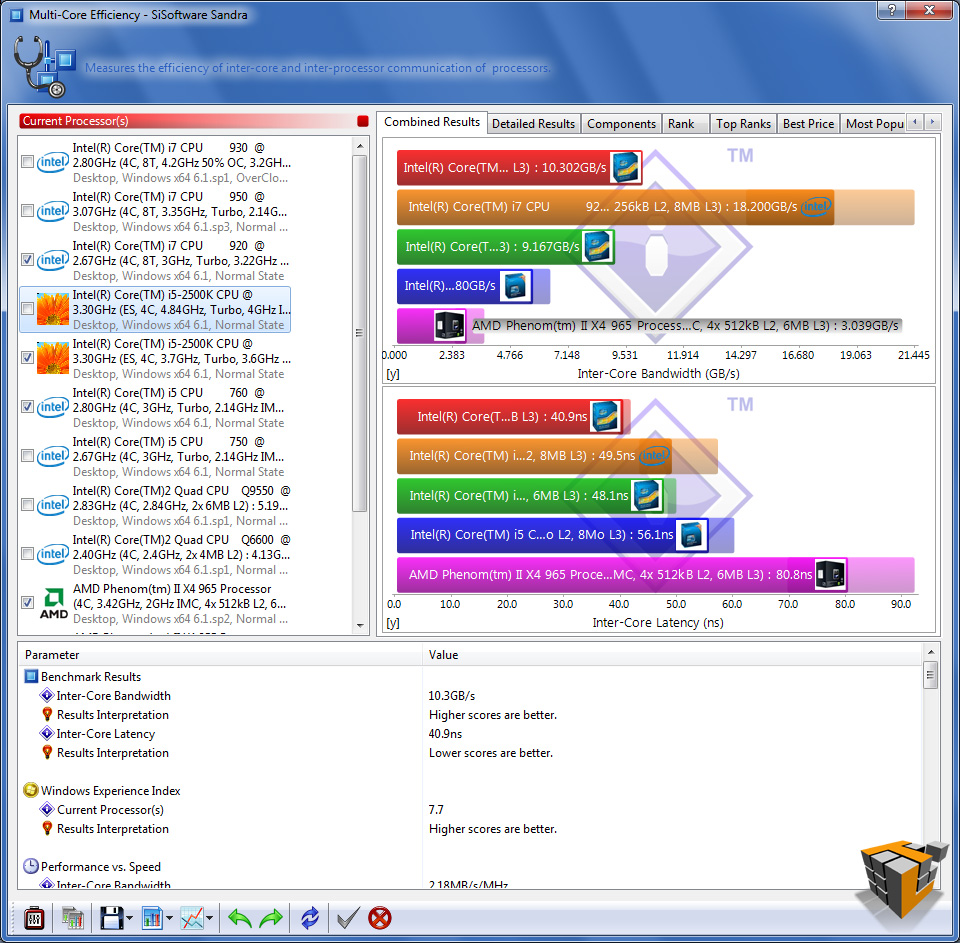Click parameter table scroll-up arrow
Image resolution: width=960 pixels, height=943 pixels.
pyautogui.click(x=931, y=652)
